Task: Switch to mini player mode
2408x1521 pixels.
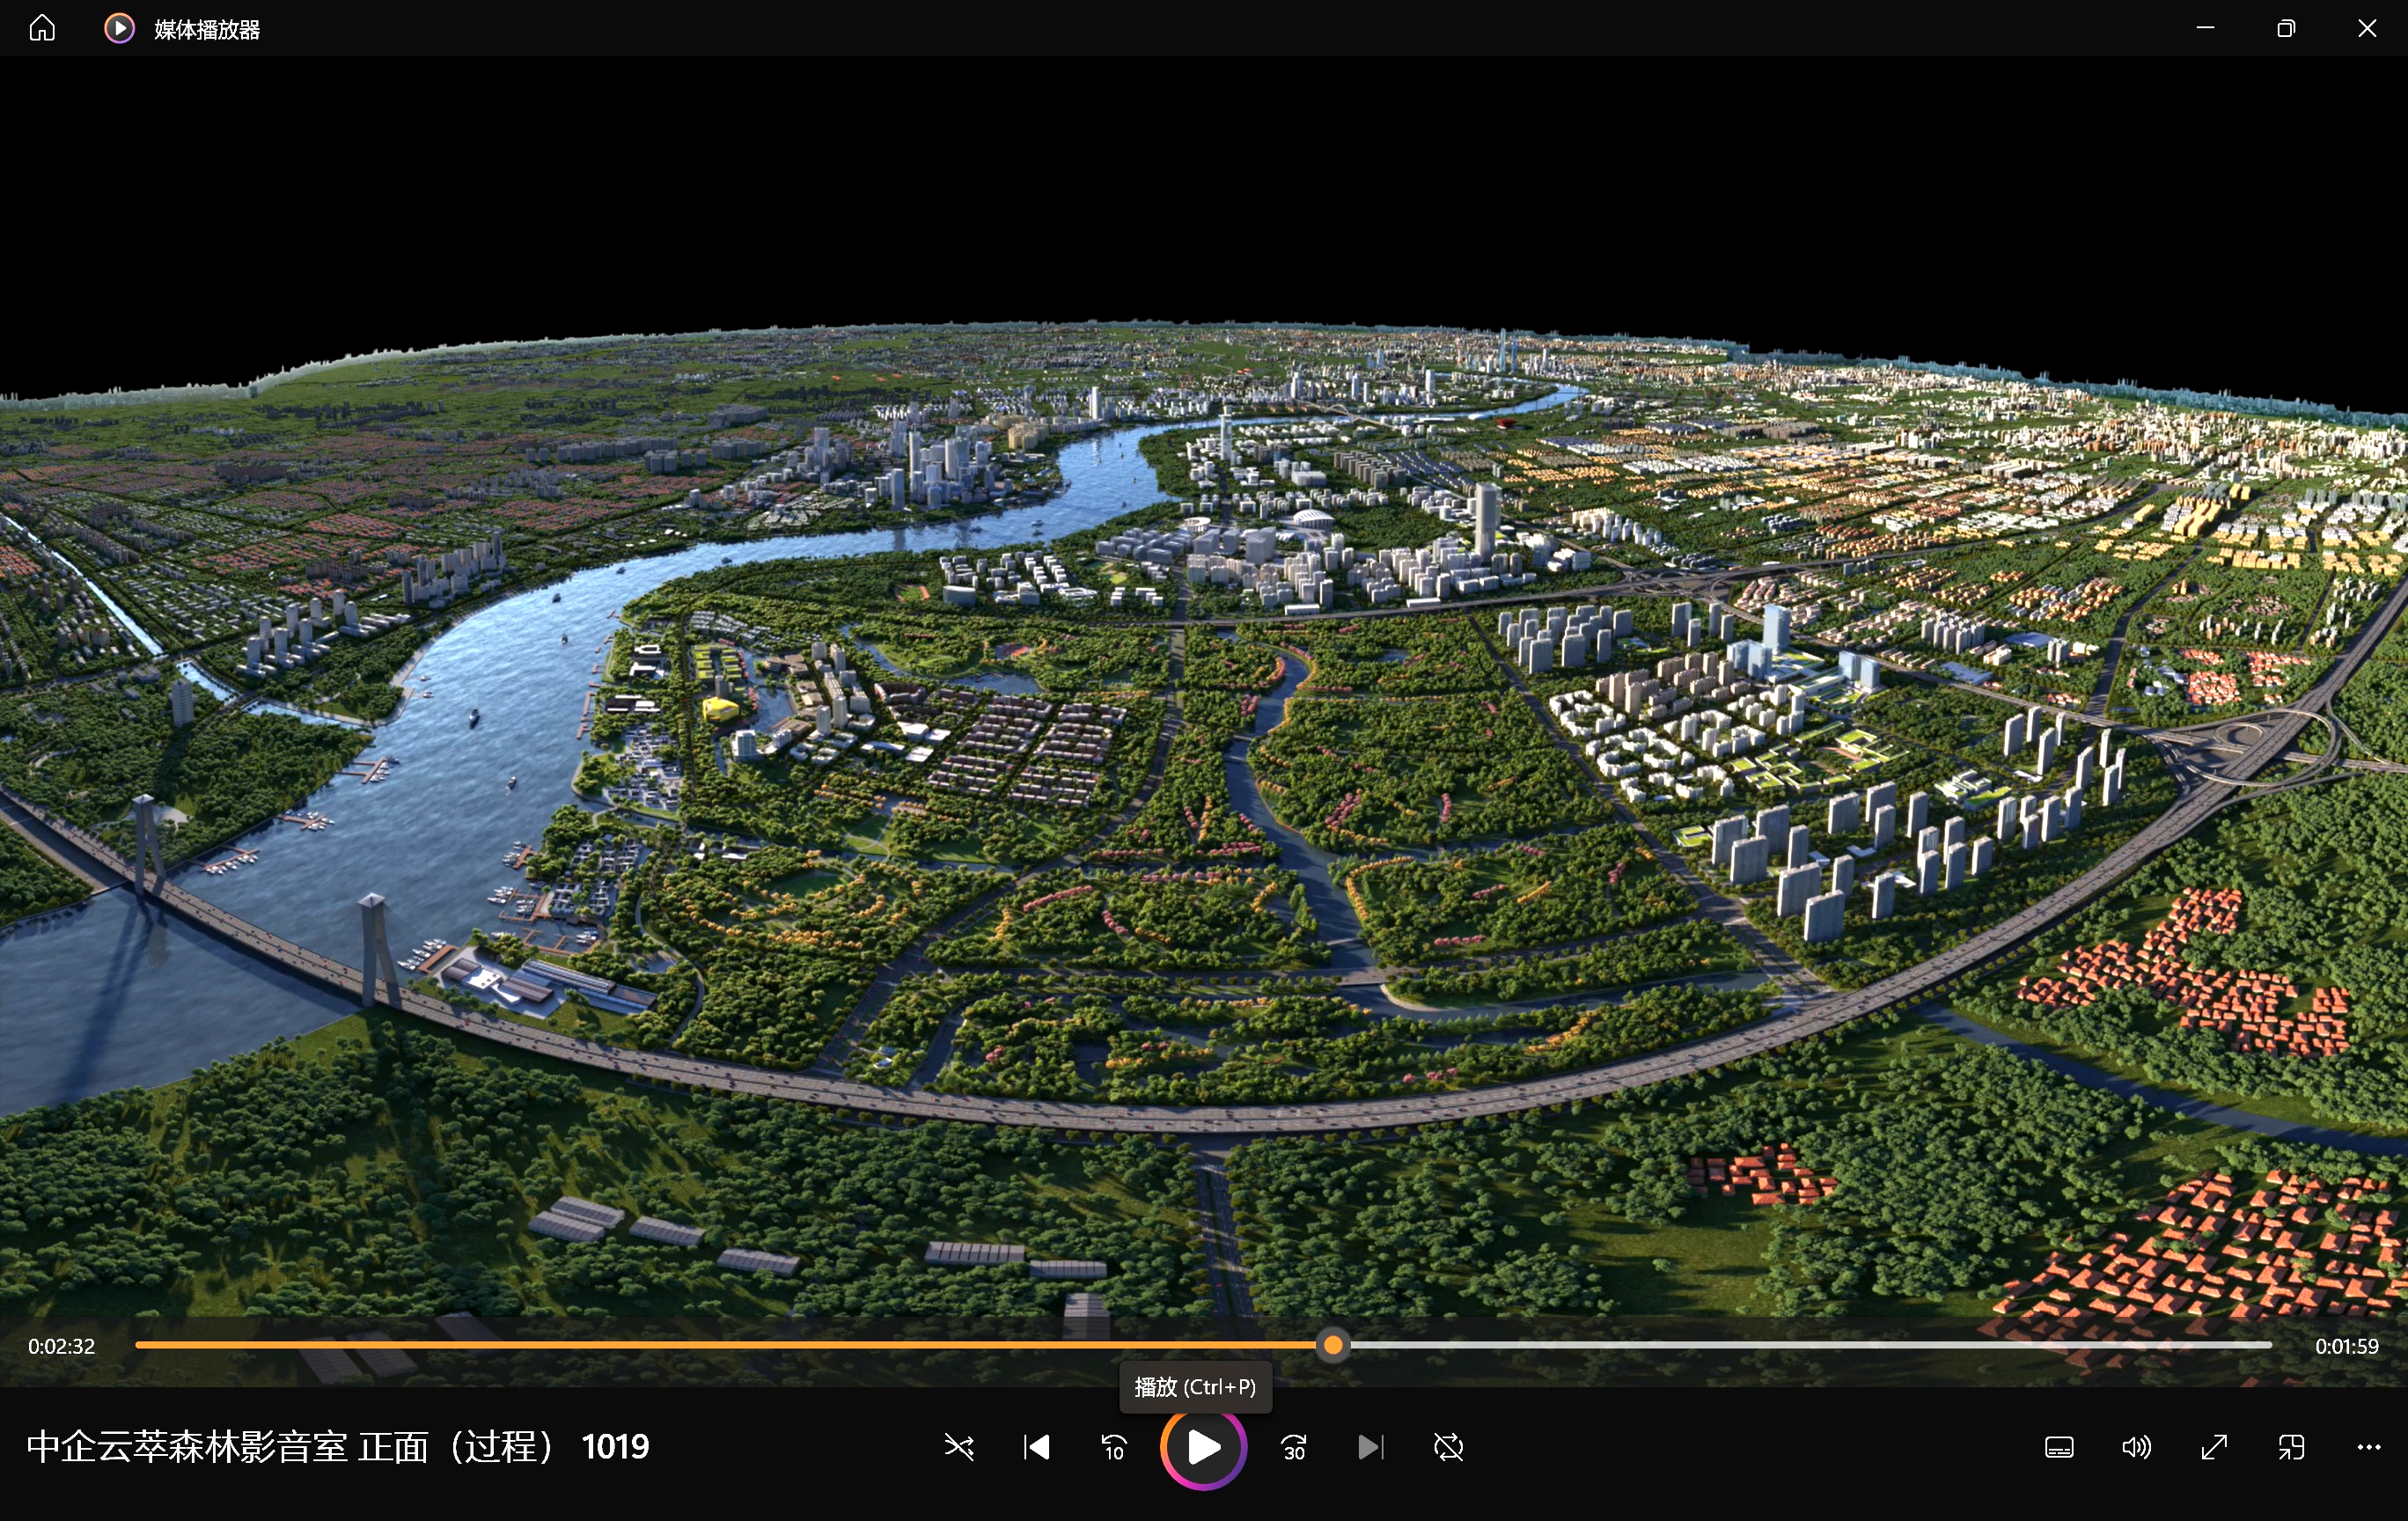Action: click(2291, 1446)
